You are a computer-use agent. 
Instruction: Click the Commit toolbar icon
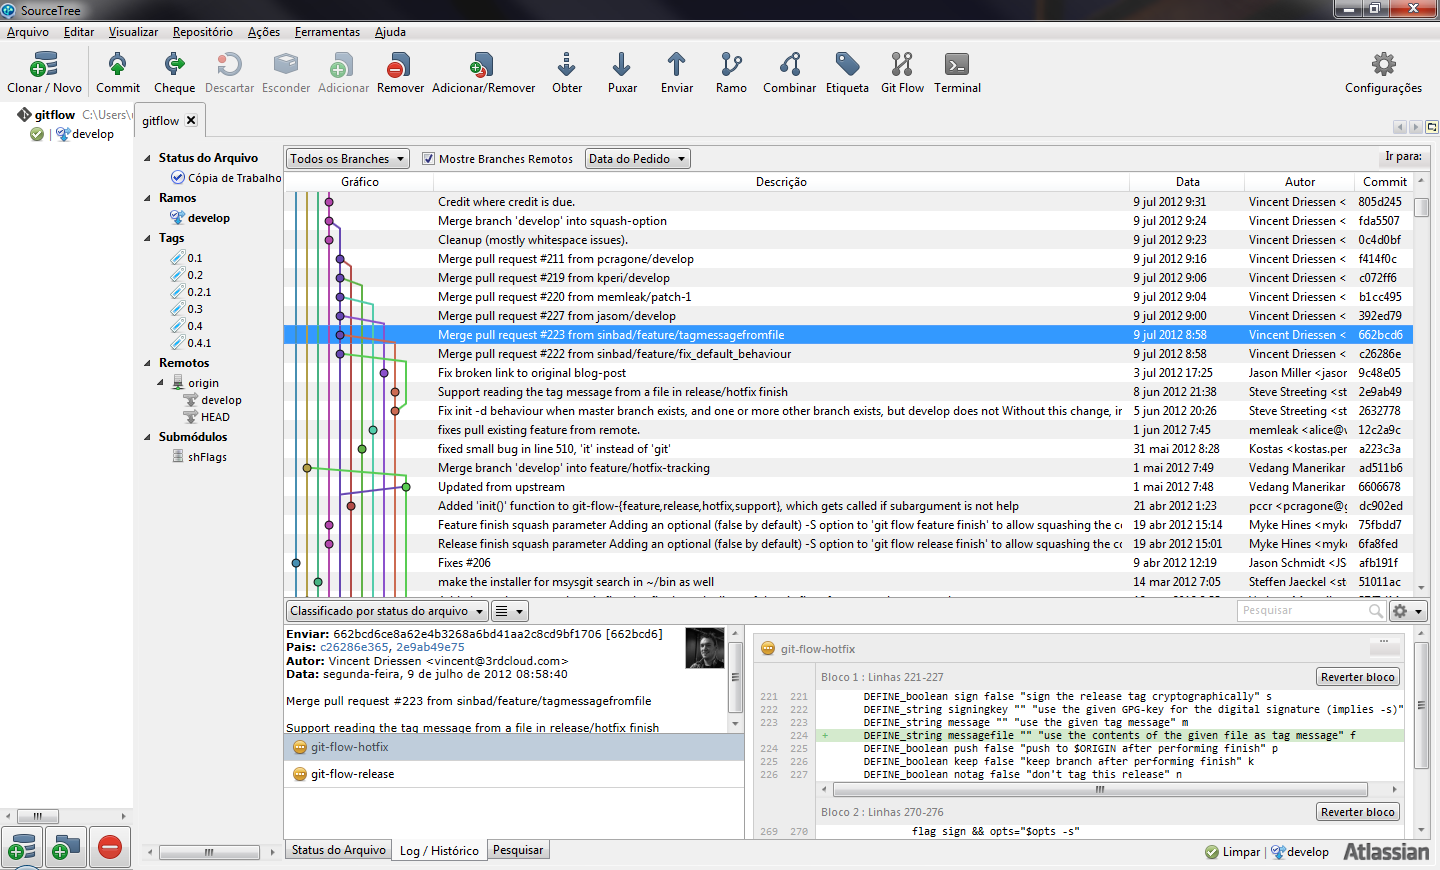click(x=117, y=66)
